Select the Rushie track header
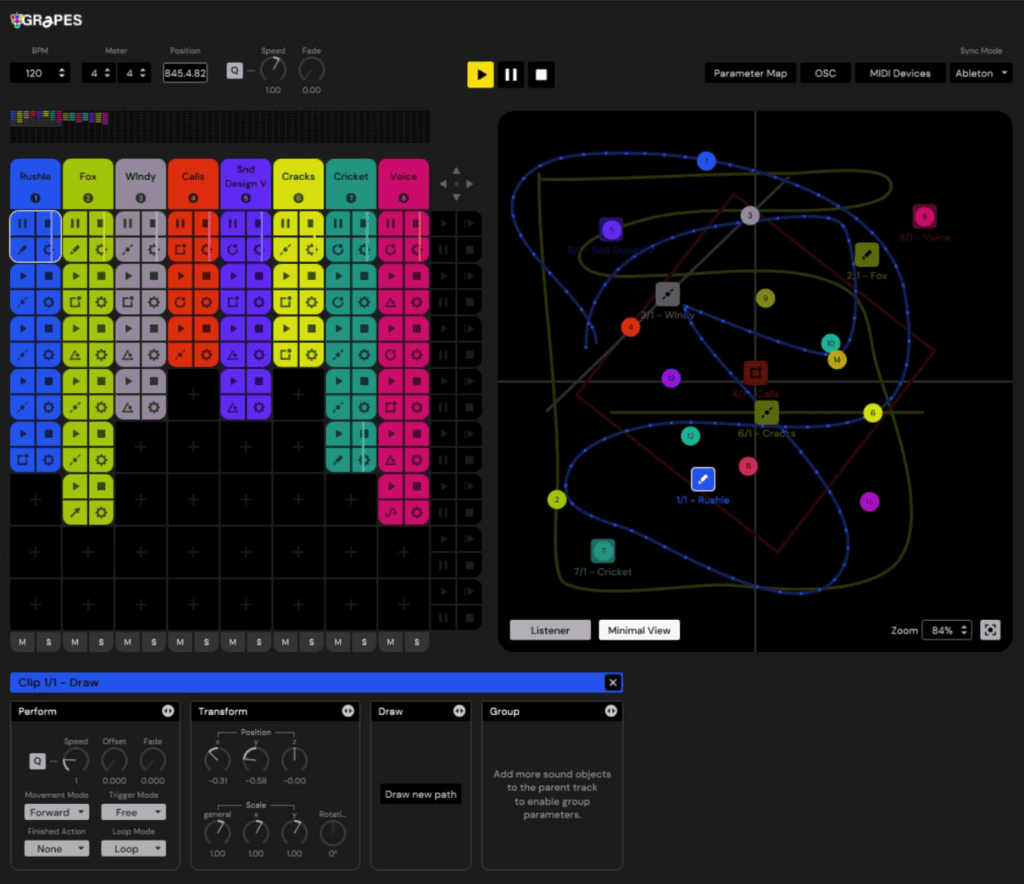 tap(35, 184)
